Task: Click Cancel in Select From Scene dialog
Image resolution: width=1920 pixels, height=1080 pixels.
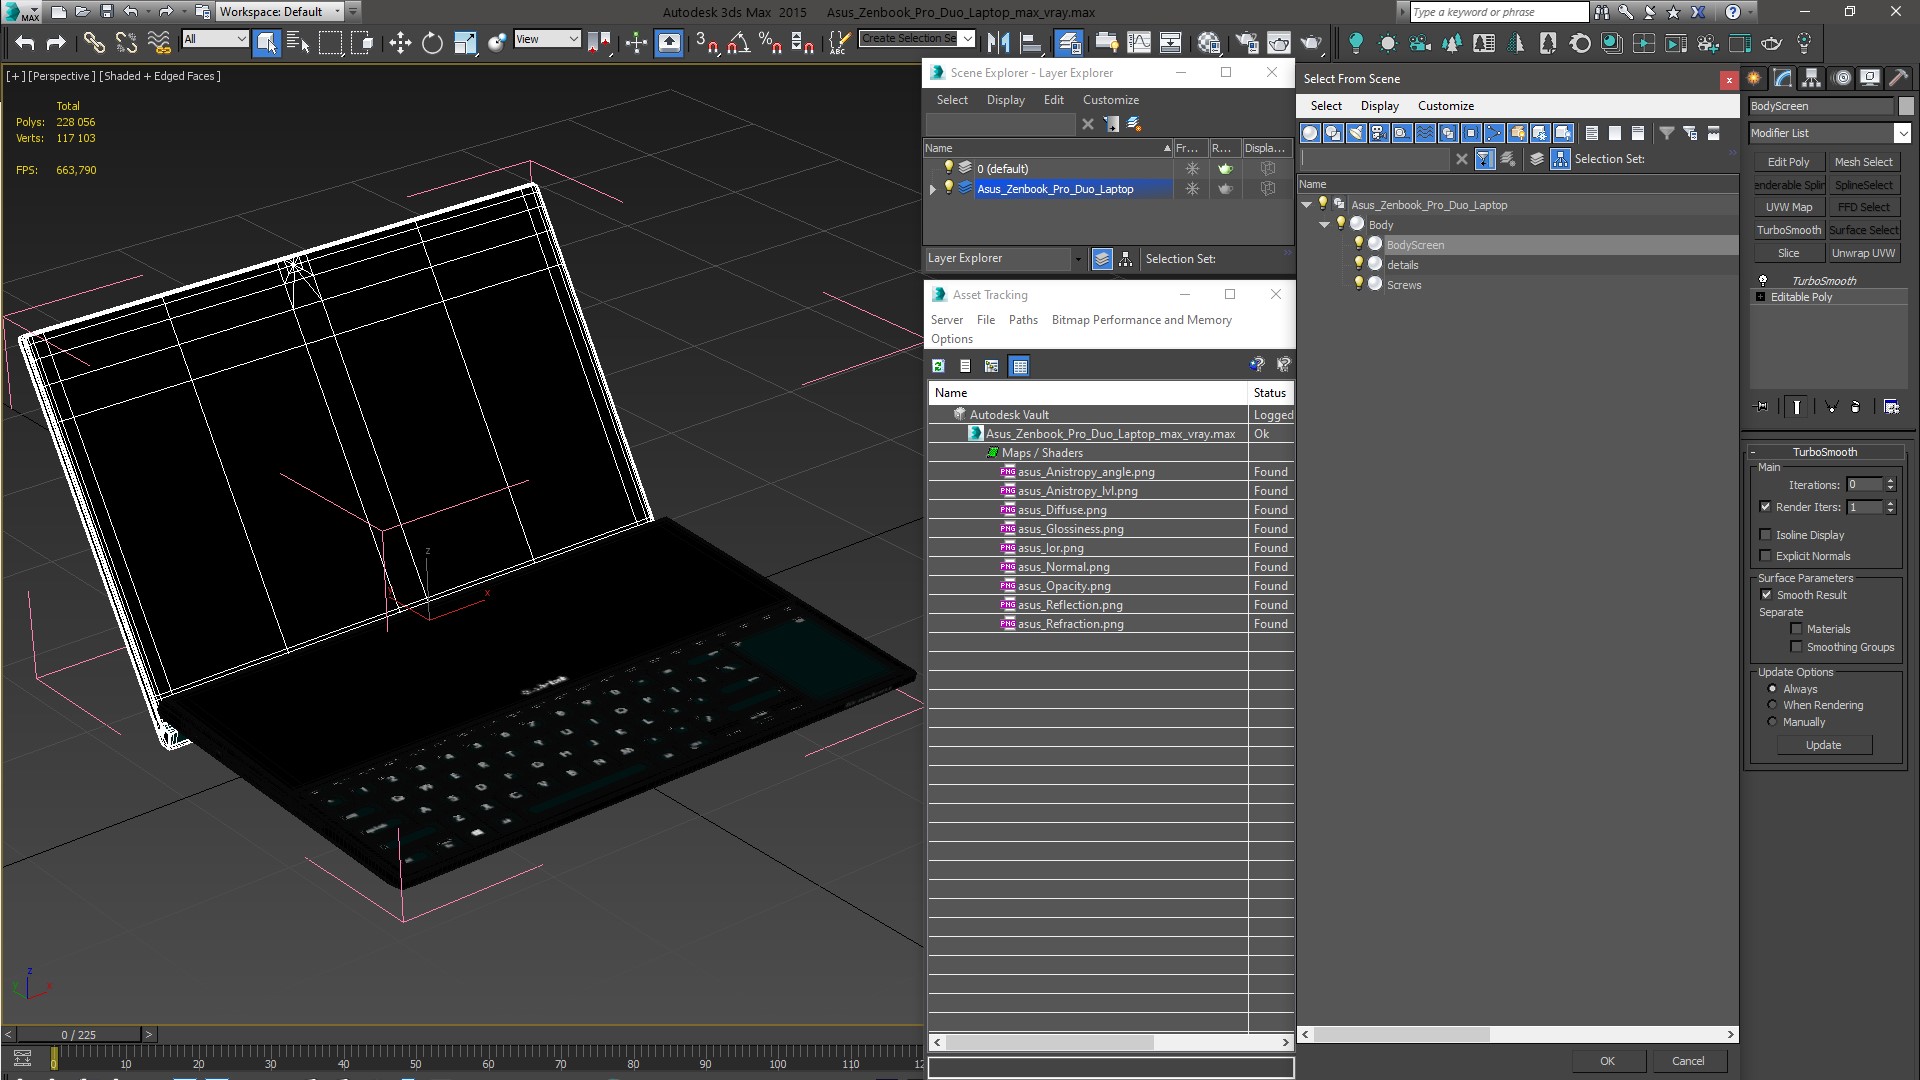Action: point(1688,1061)
